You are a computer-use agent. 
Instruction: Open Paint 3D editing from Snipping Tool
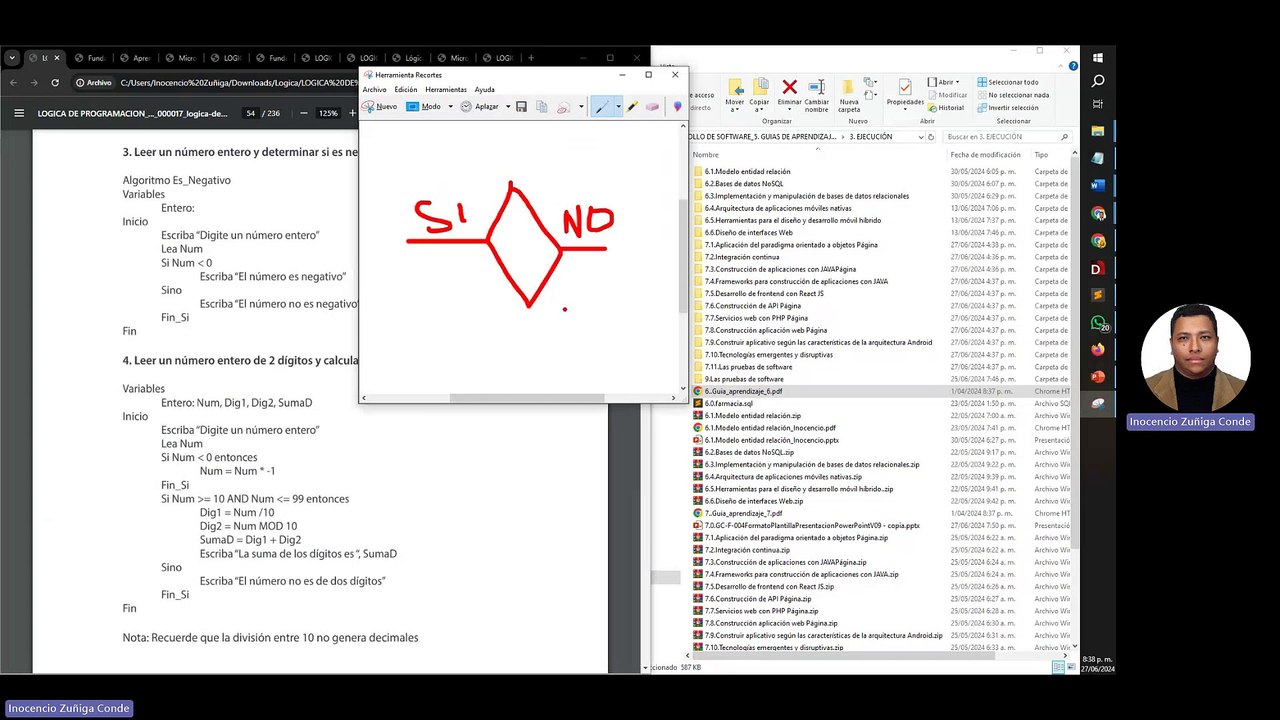[x=677, y=106]
